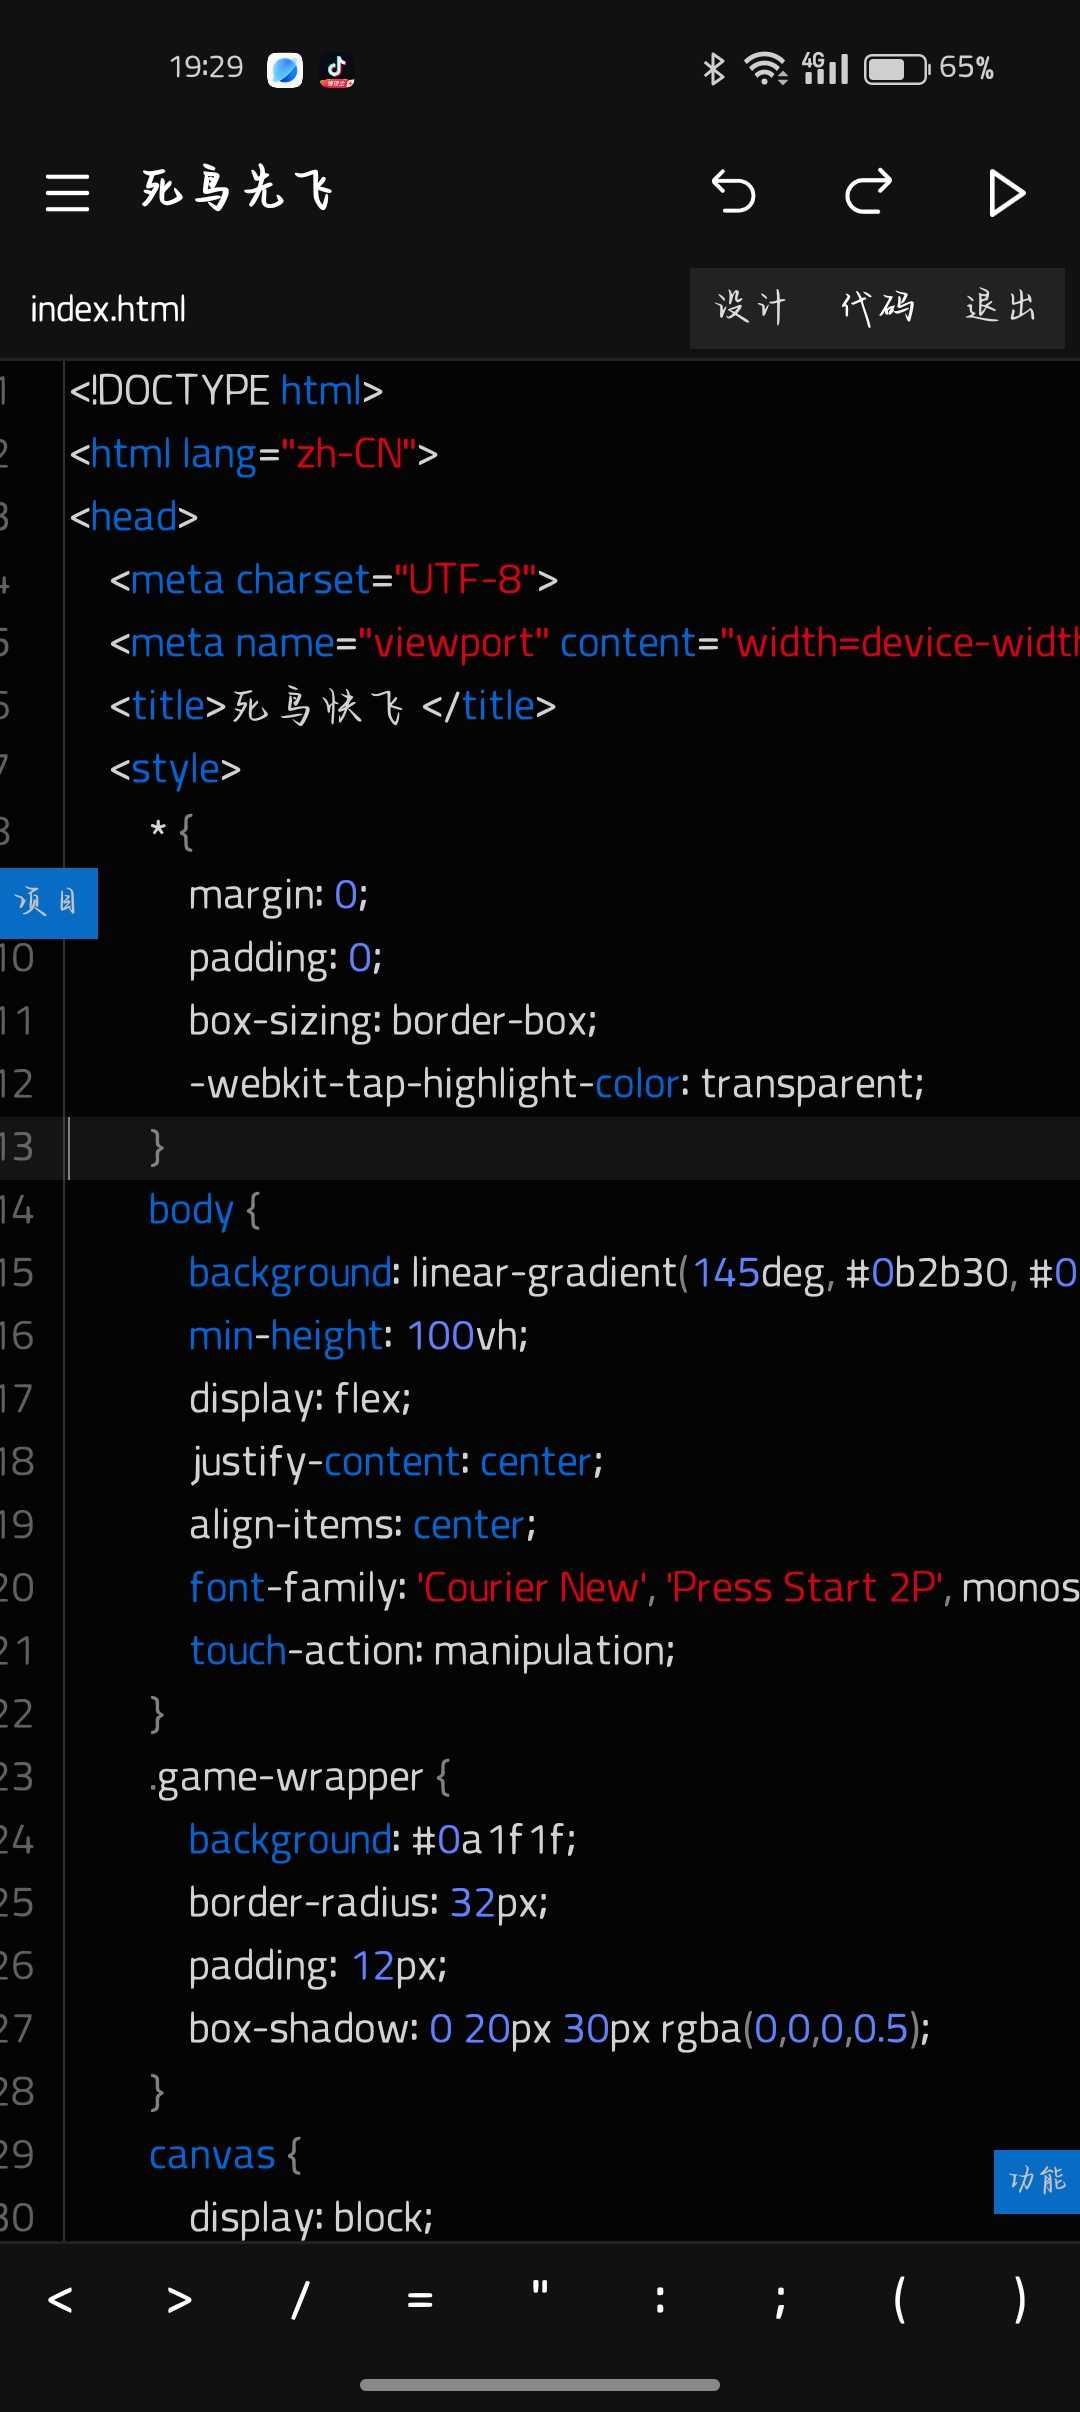Screen dimensions: 1080x2412
Task: Select the index.html file label
Action: (x=108, y=310)
